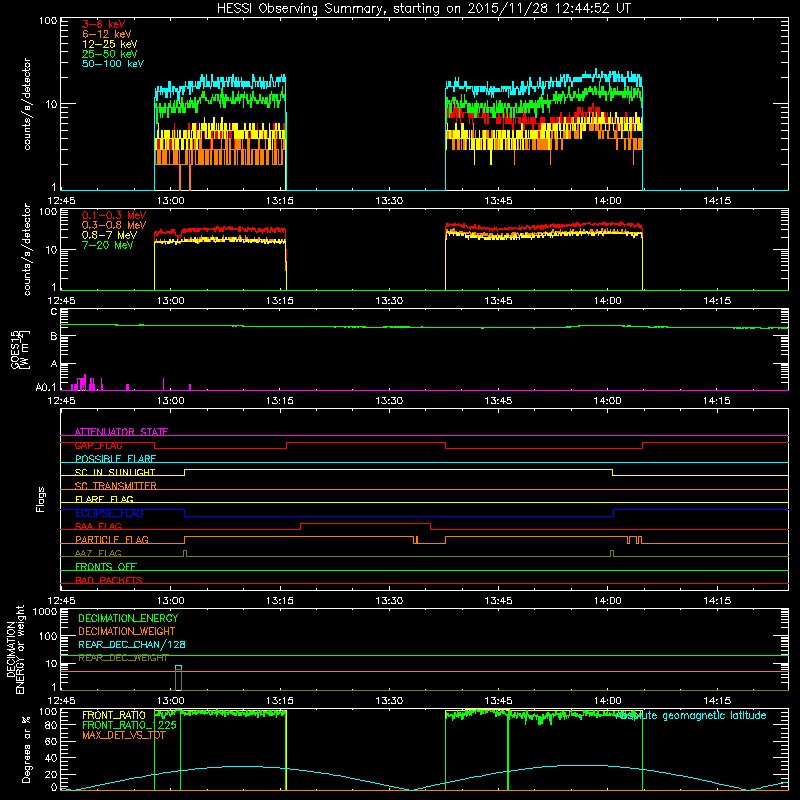Select the ECLIPSE_FLAG label

(x=109, y=513)
